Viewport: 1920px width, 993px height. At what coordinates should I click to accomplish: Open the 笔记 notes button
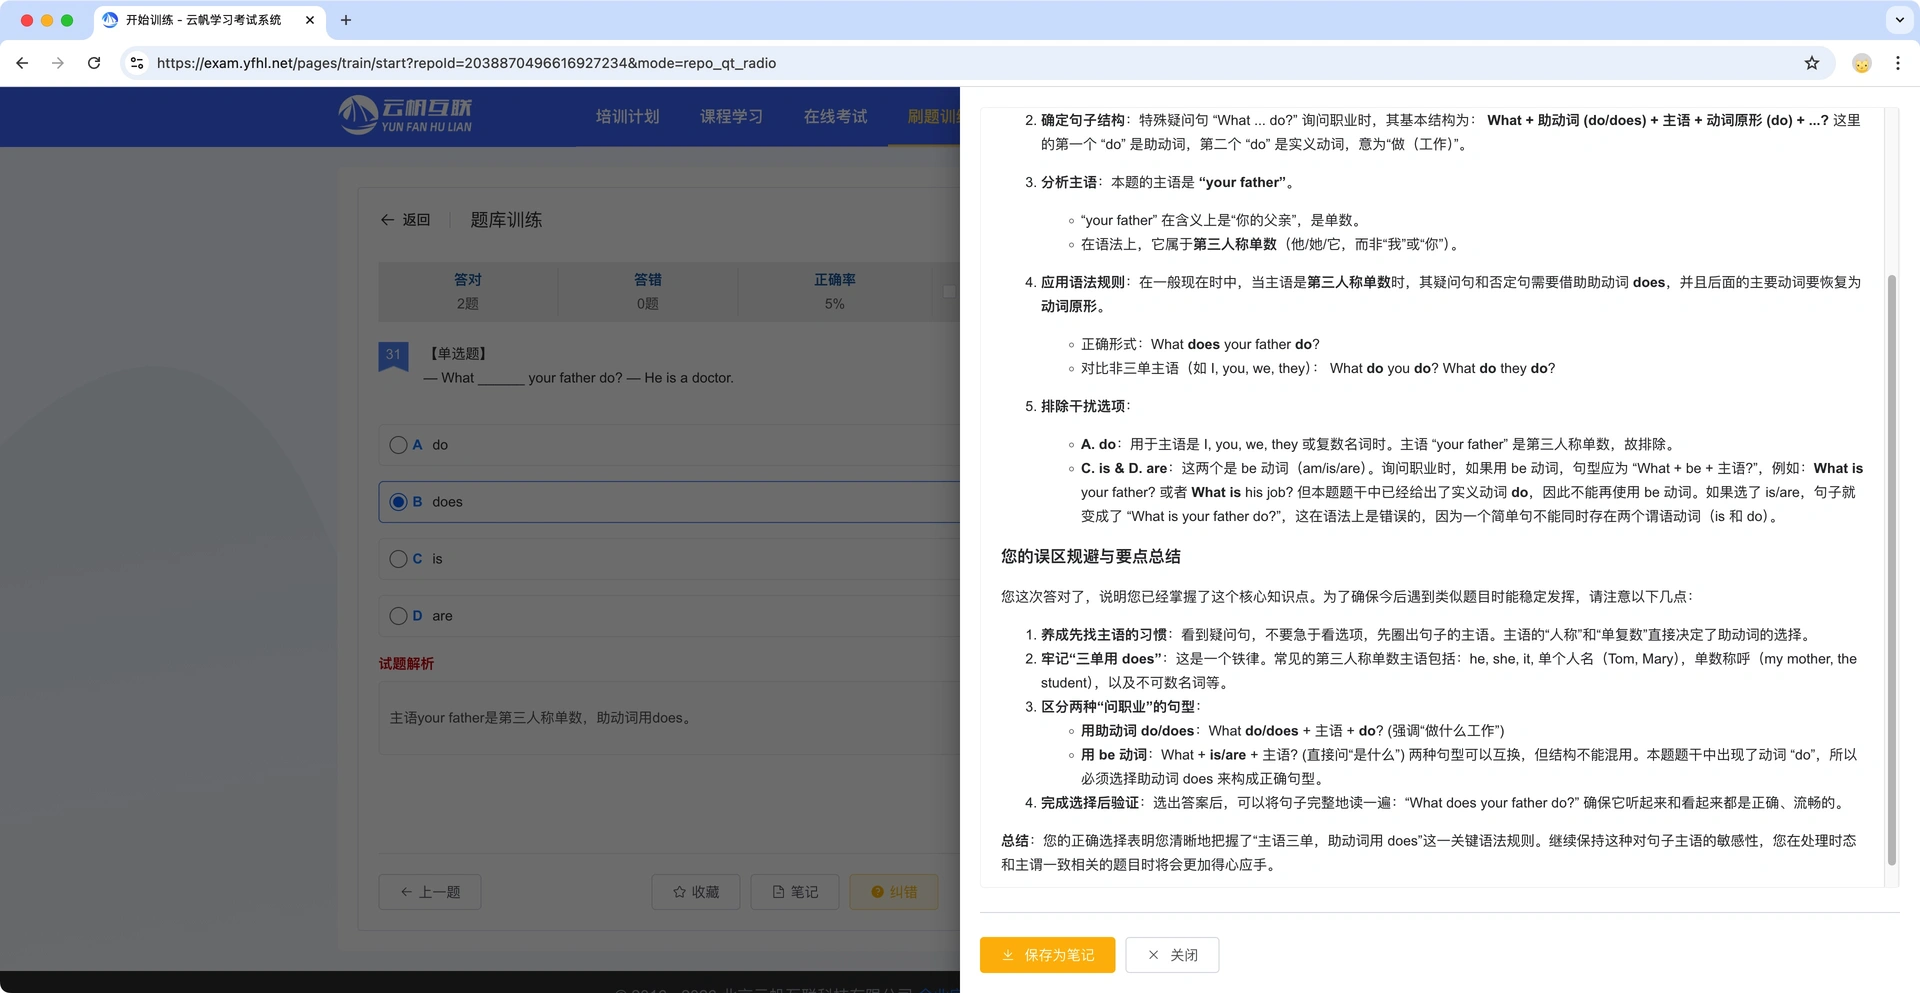(795, 892)
